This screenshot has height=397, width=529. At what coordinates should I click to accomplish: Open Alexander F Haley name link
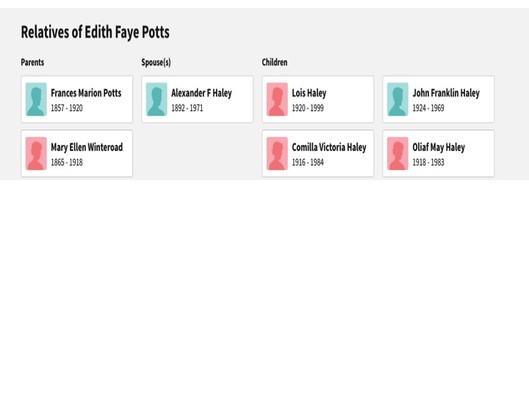coord(201,93)
